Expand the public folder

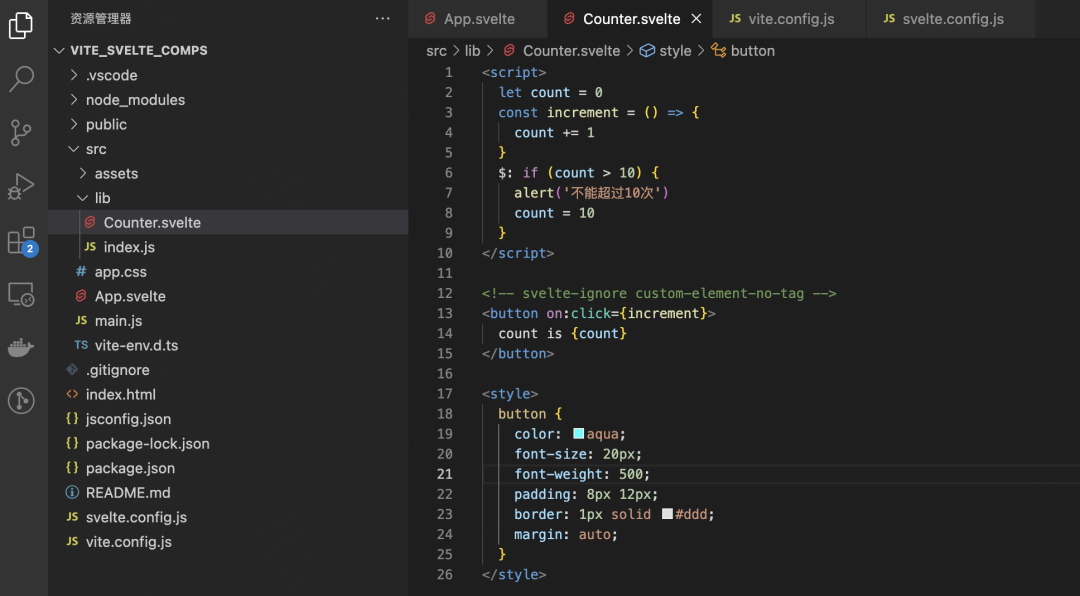(228, 125)
